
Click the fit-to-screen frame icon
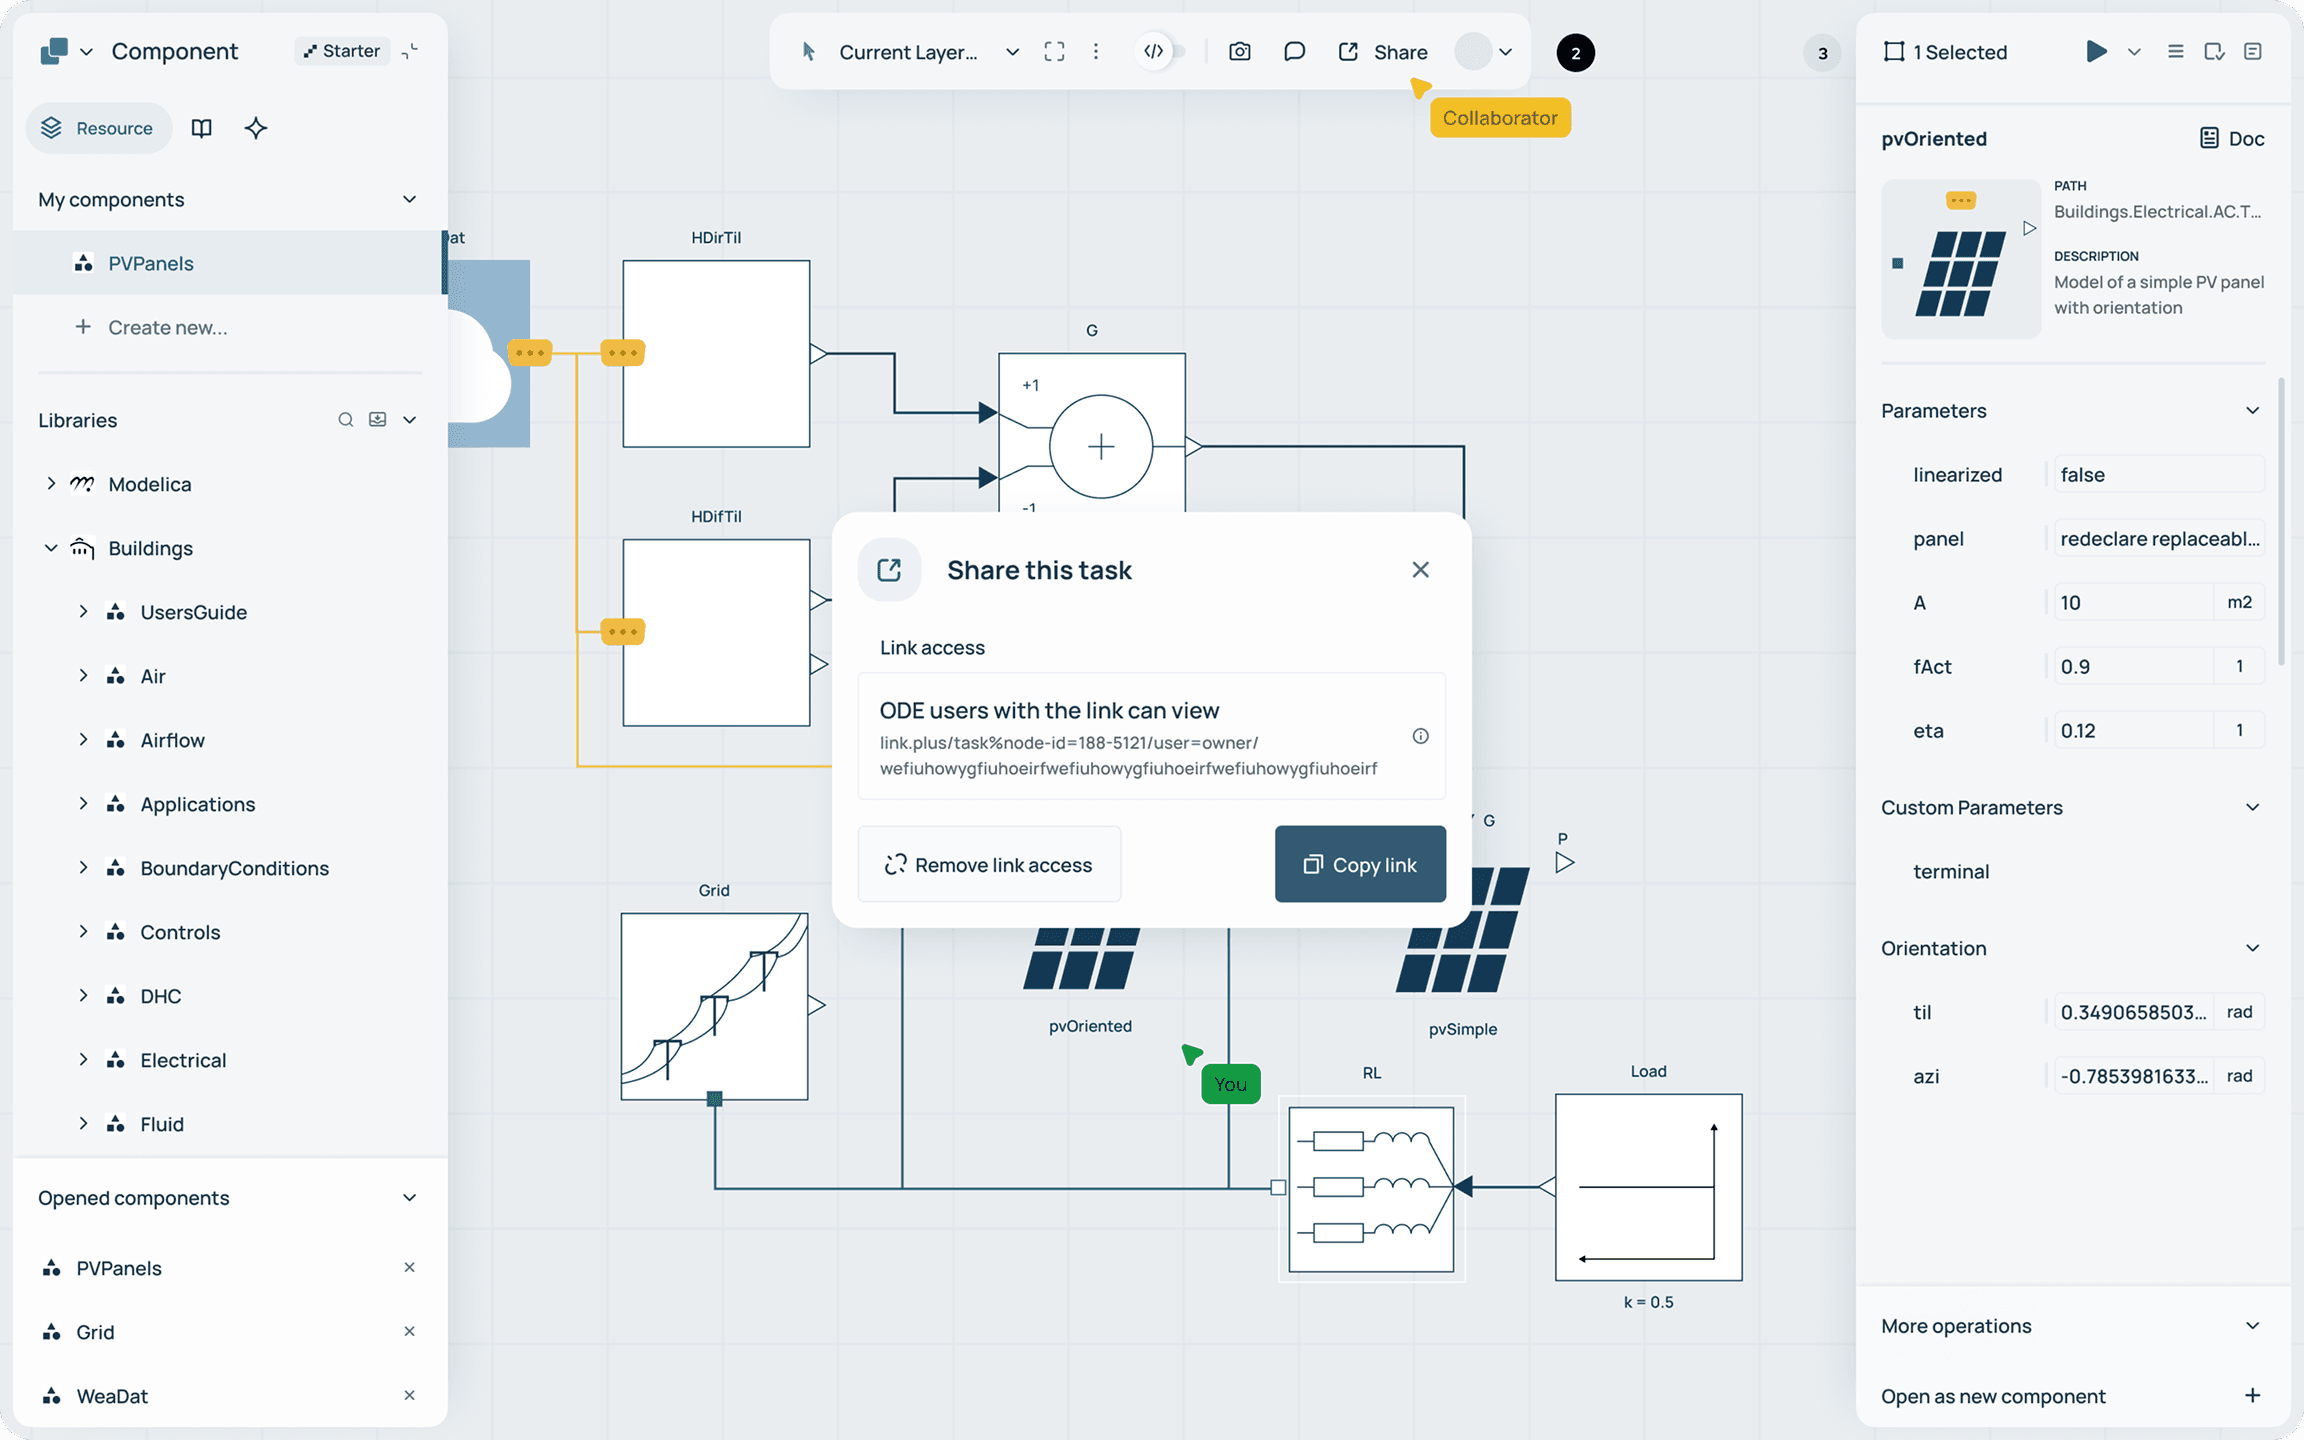point(1054,52)
